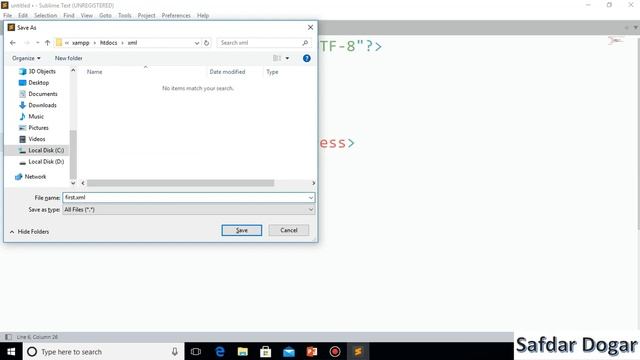Open Task View on taskbar
The height and width of the screenshot is (360, 640).
click(x=196, y=351)
